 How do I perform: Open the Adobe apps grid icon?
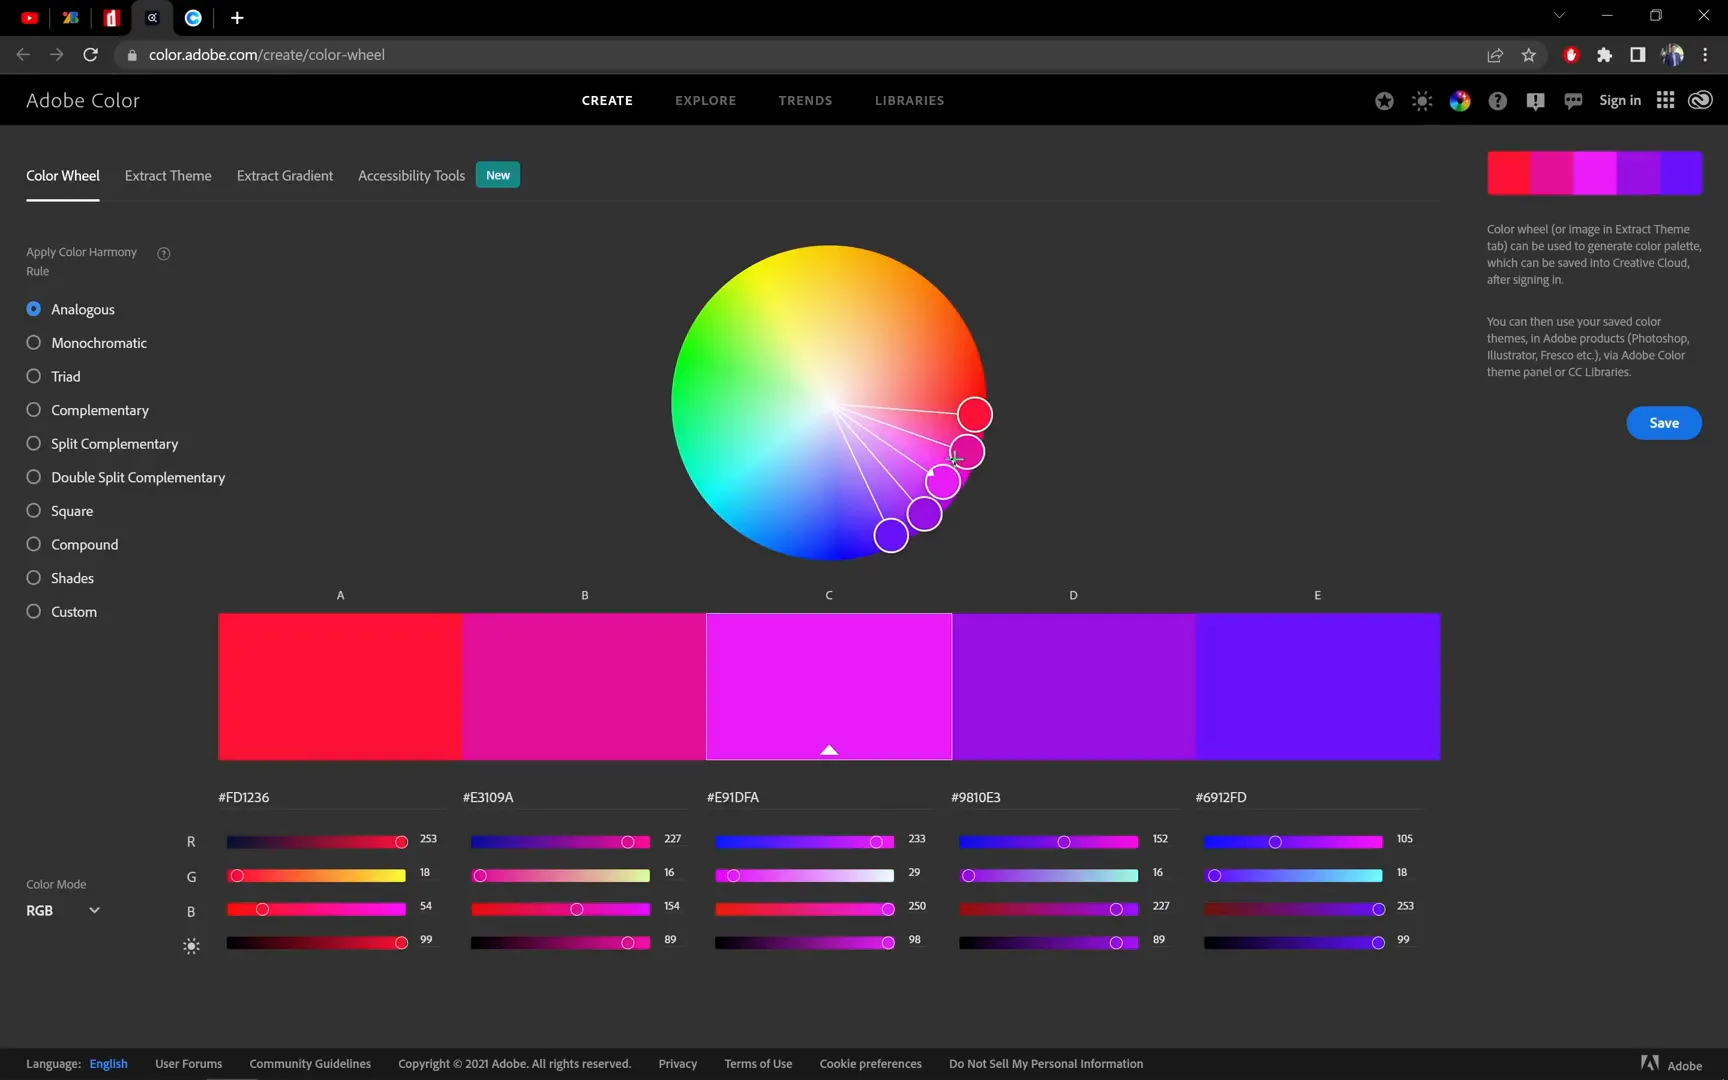click(1665, 100)
